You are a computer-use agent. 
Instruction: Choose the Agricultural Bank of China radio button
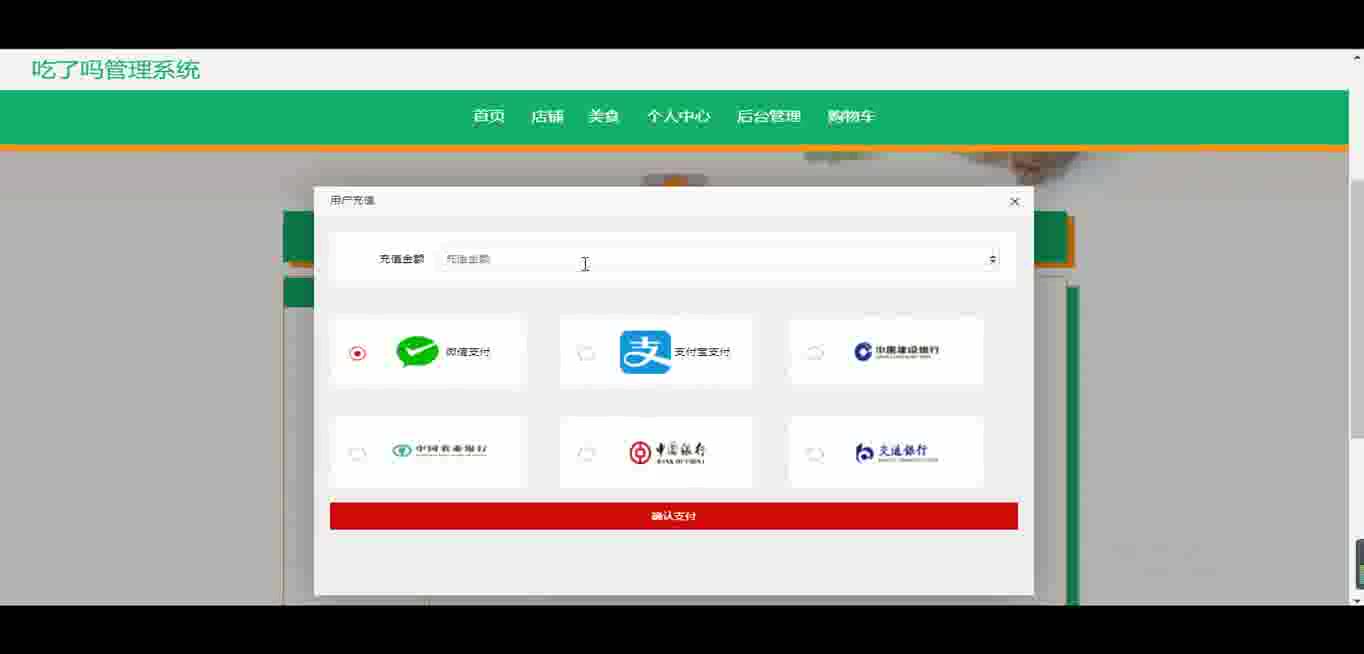click(x=358, y=454)
